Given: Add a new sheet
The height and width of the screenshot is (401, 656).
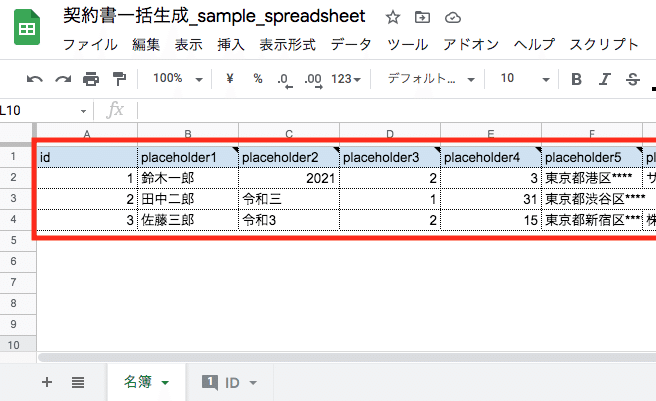Looking at the screenshot, I should [x=47, y=382].
